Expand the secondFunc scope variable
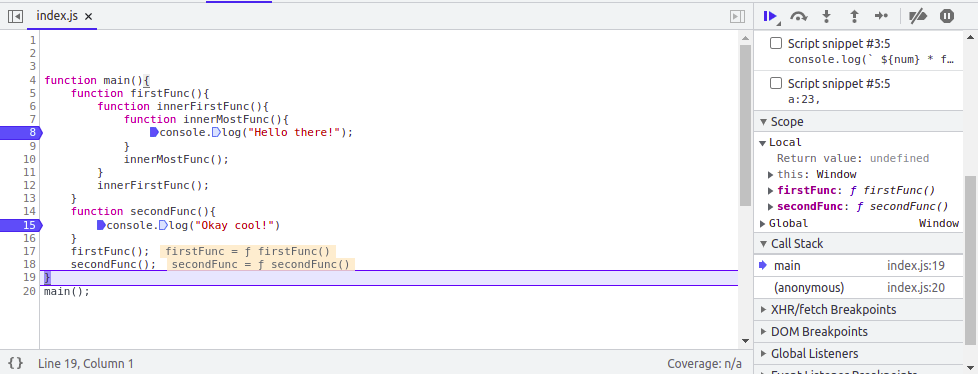 (771, 207)
